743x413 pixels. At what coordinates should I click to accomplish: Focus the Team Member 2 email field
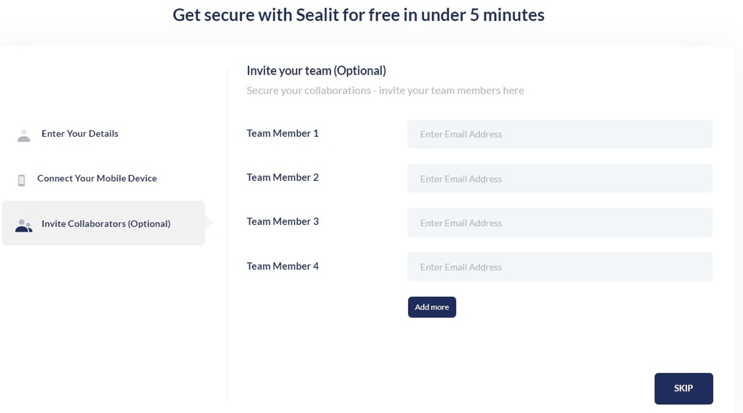click(560, 179)
